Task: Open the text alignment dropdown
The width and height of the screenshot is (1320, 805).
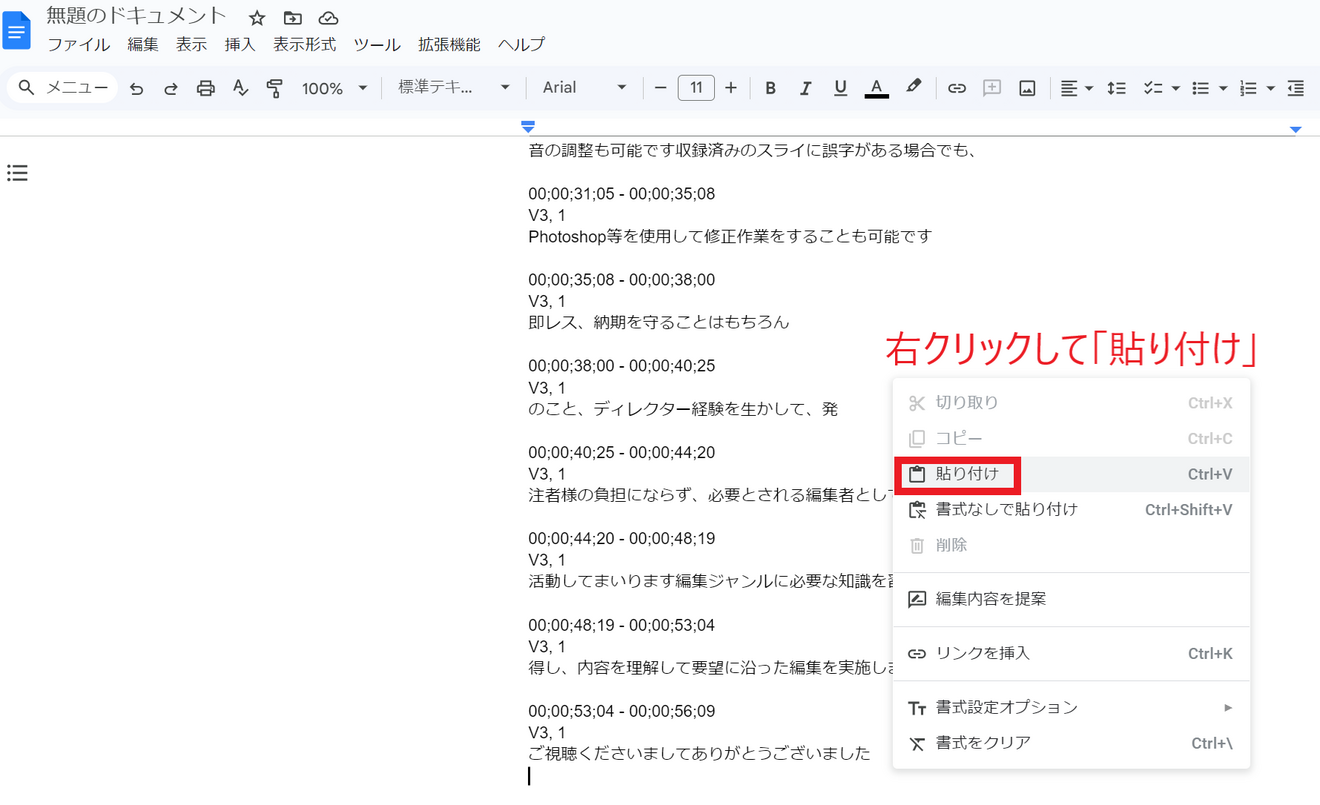Action: pyautogui.click(x=1077, y=88)
